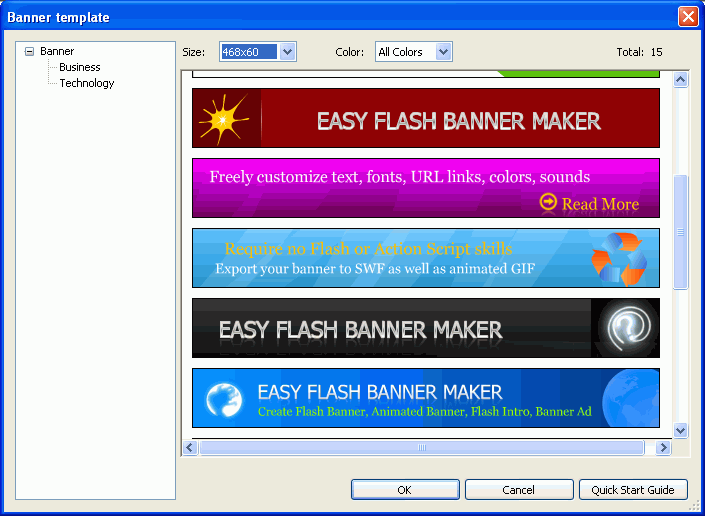Click the recycle arrows icon

(620, 258)
